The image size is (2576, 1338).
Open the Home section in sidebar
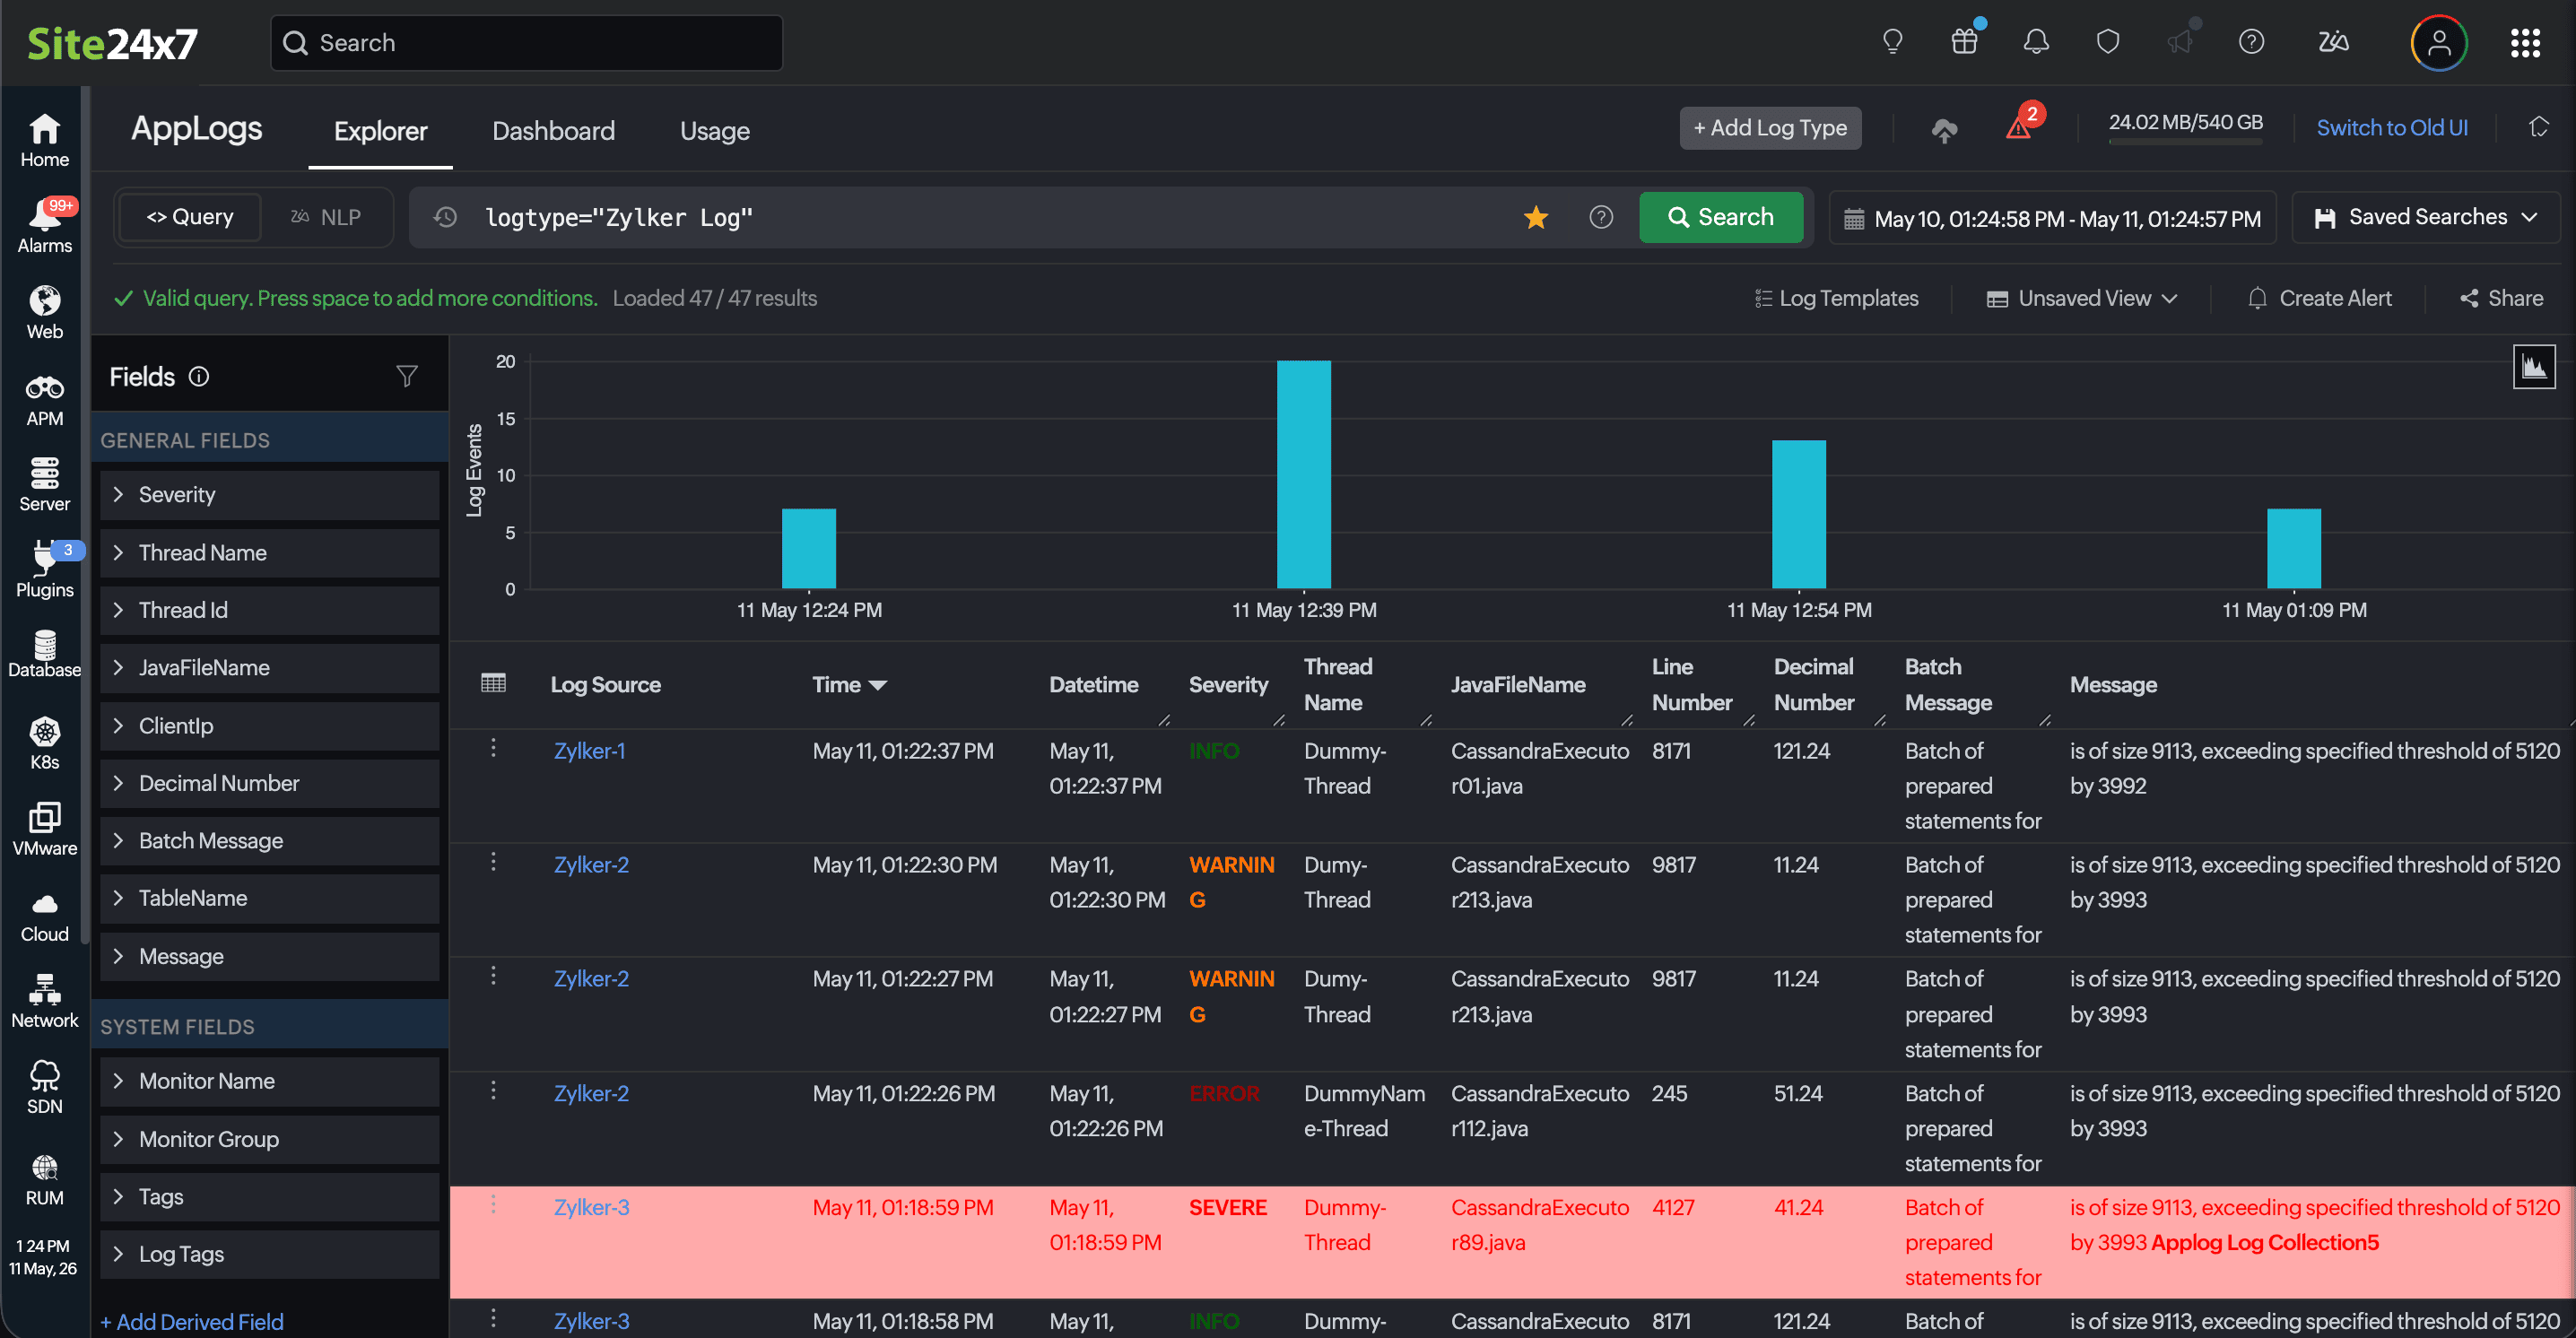(x=44, y=140)
